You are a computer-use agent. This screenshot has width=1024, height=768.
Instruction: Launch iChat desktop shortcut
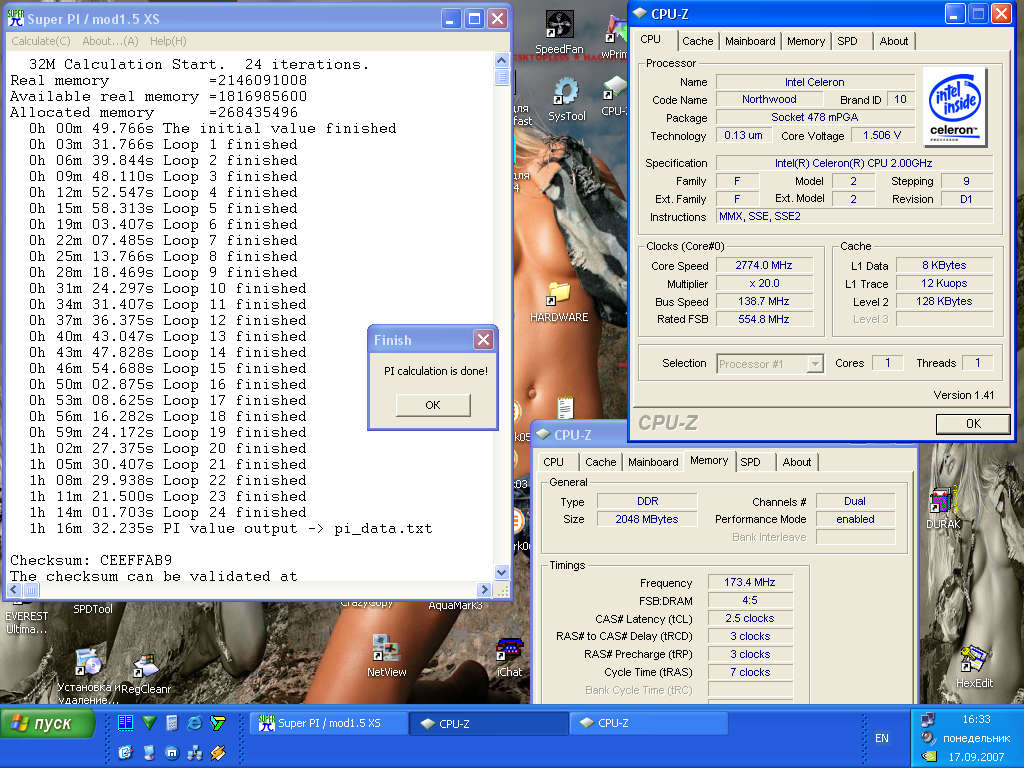coord(509,657)
